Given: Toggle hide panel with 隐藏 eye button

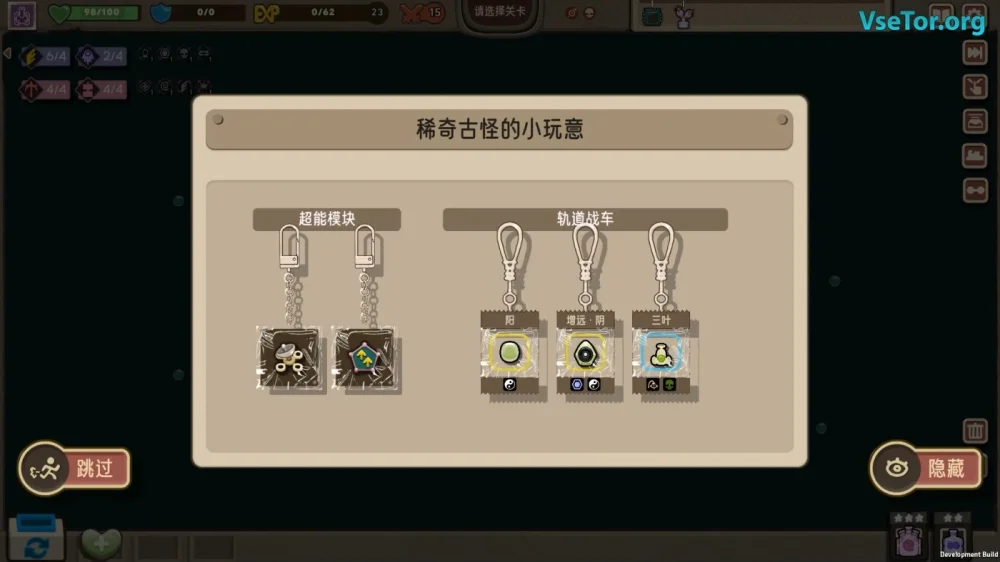Looking at the screenshot, I should [926, 469].
